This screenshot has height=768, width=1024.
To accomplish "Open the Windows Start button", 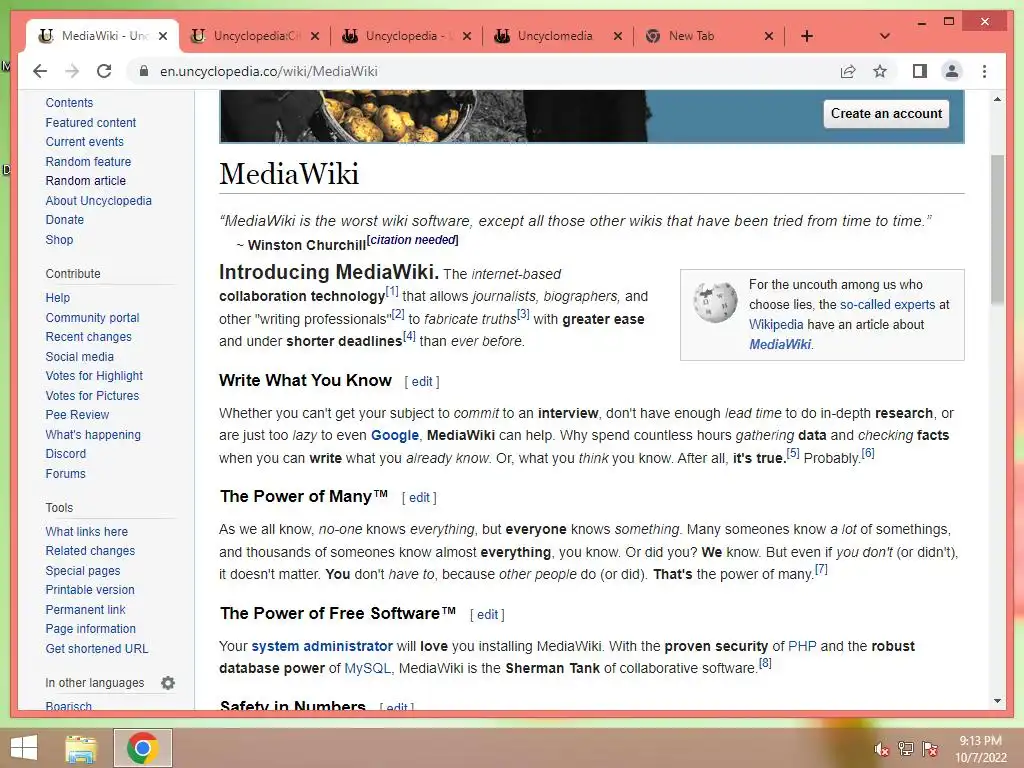I will pos(24,747).
